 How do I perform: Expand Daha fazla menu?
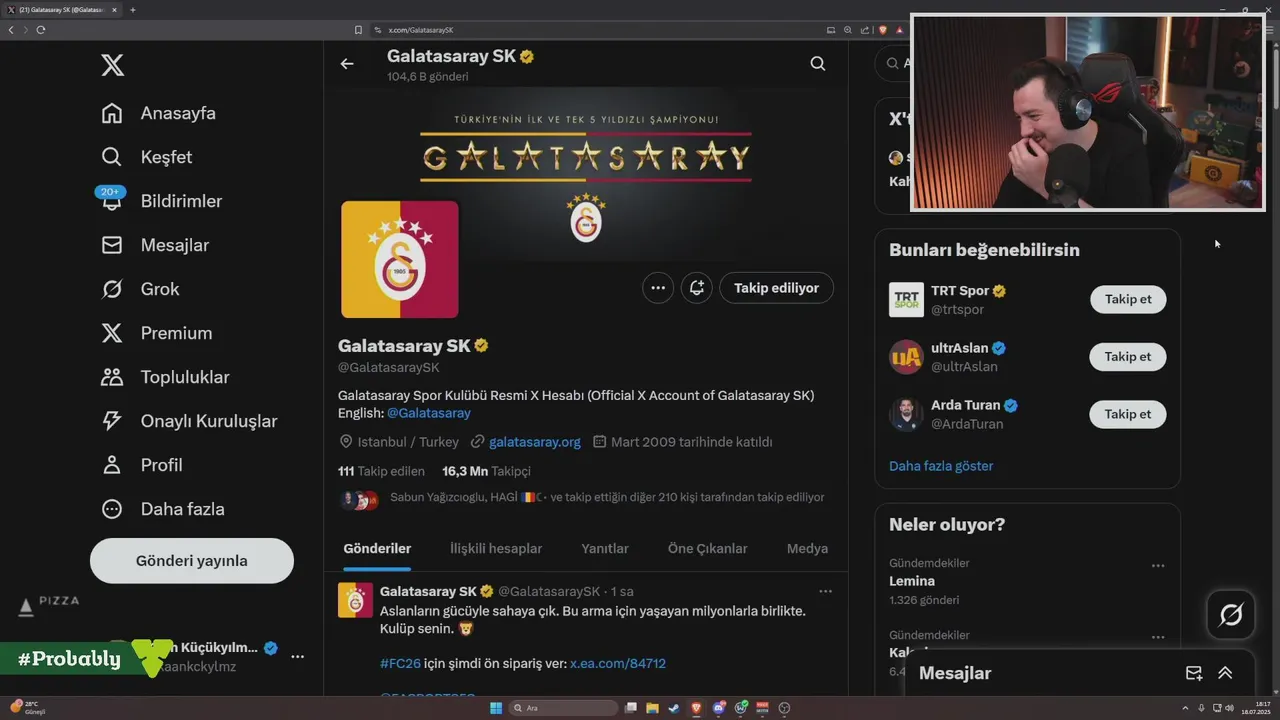162,509
